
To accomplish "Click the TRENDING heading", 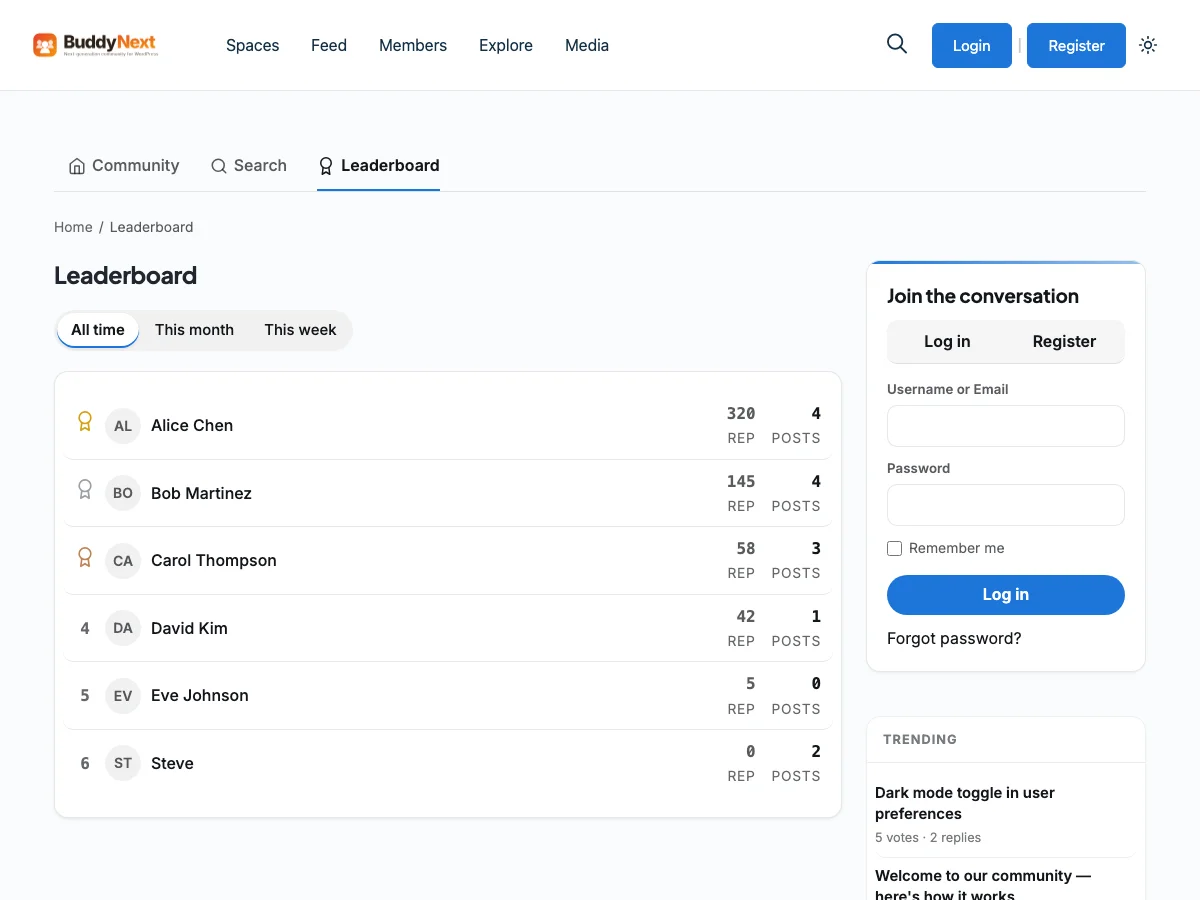I will (x=920, y=740).
